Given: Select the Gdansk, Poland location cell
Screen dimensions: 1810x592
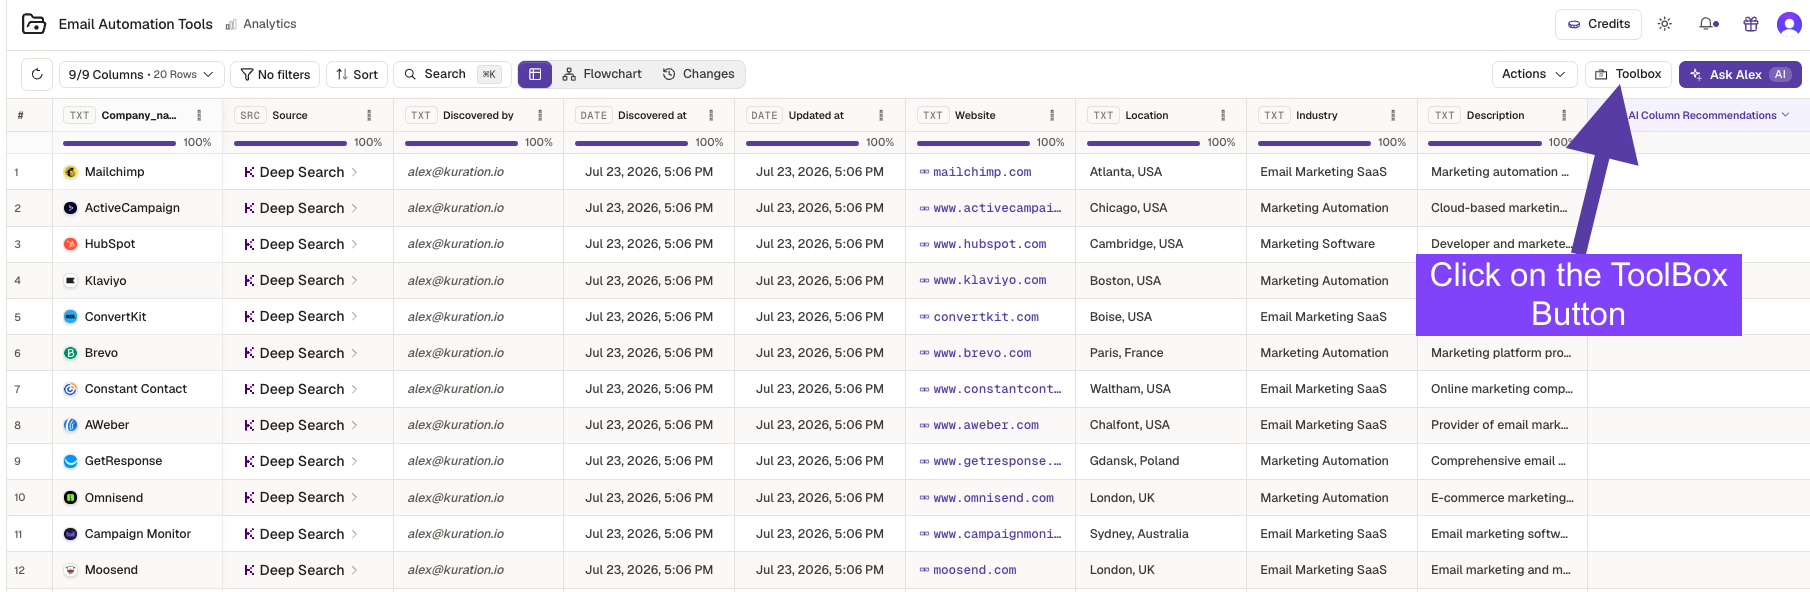Looking at the screenshot, I should (x=1161, y=461).
